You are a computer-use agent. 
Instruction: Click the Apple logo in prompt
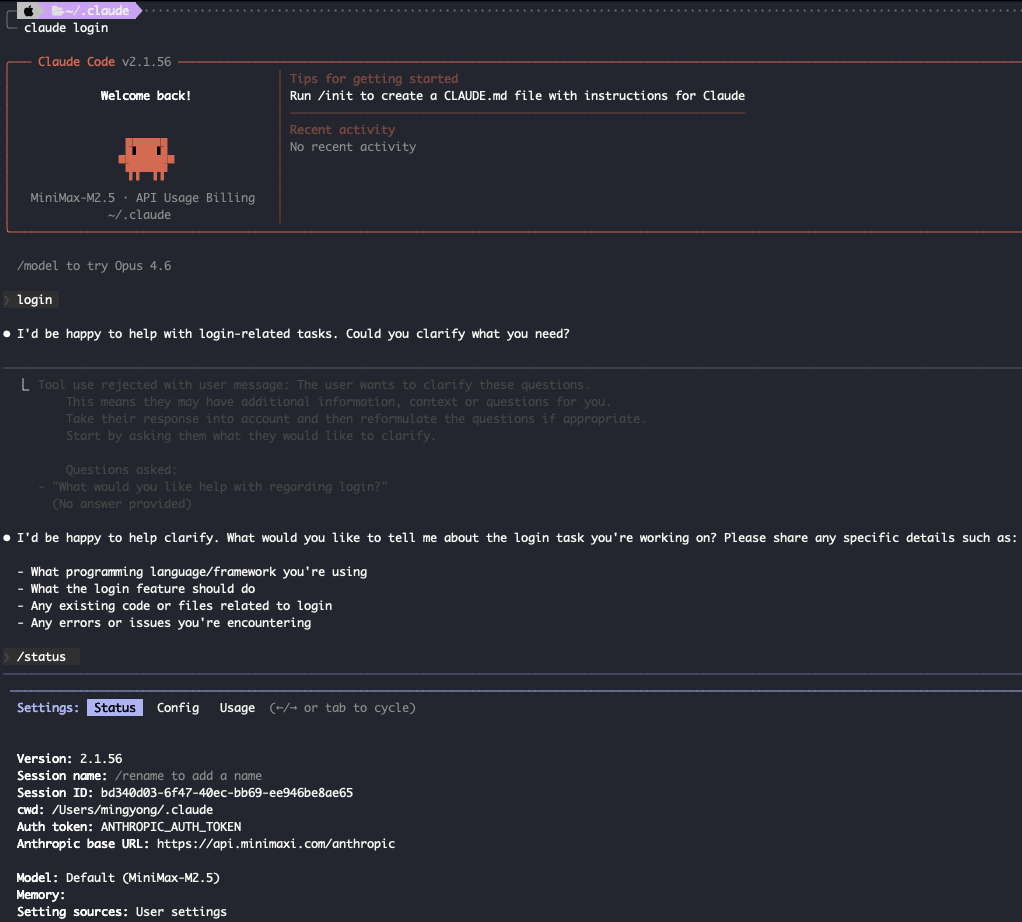(29, 10)
